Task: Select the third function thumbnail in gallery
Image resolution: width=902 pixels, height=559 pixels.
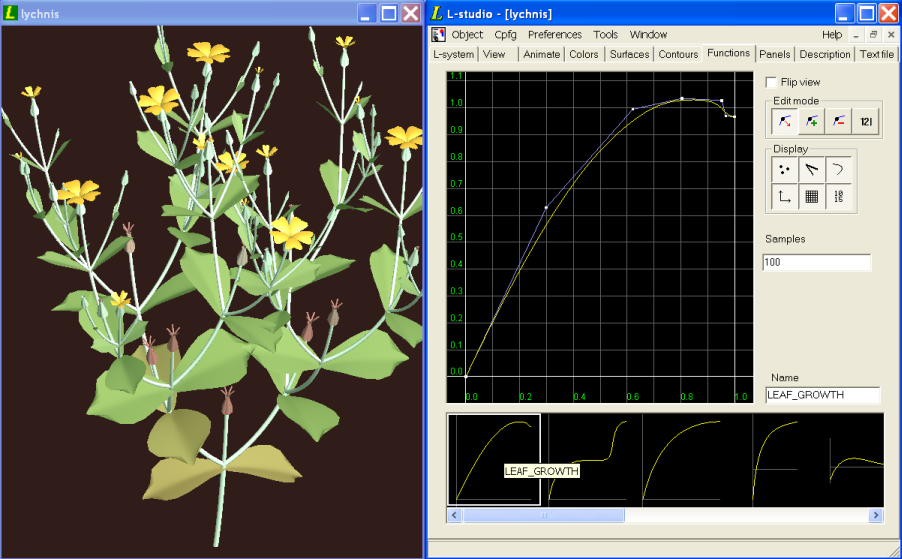Action: click(682, 460)
